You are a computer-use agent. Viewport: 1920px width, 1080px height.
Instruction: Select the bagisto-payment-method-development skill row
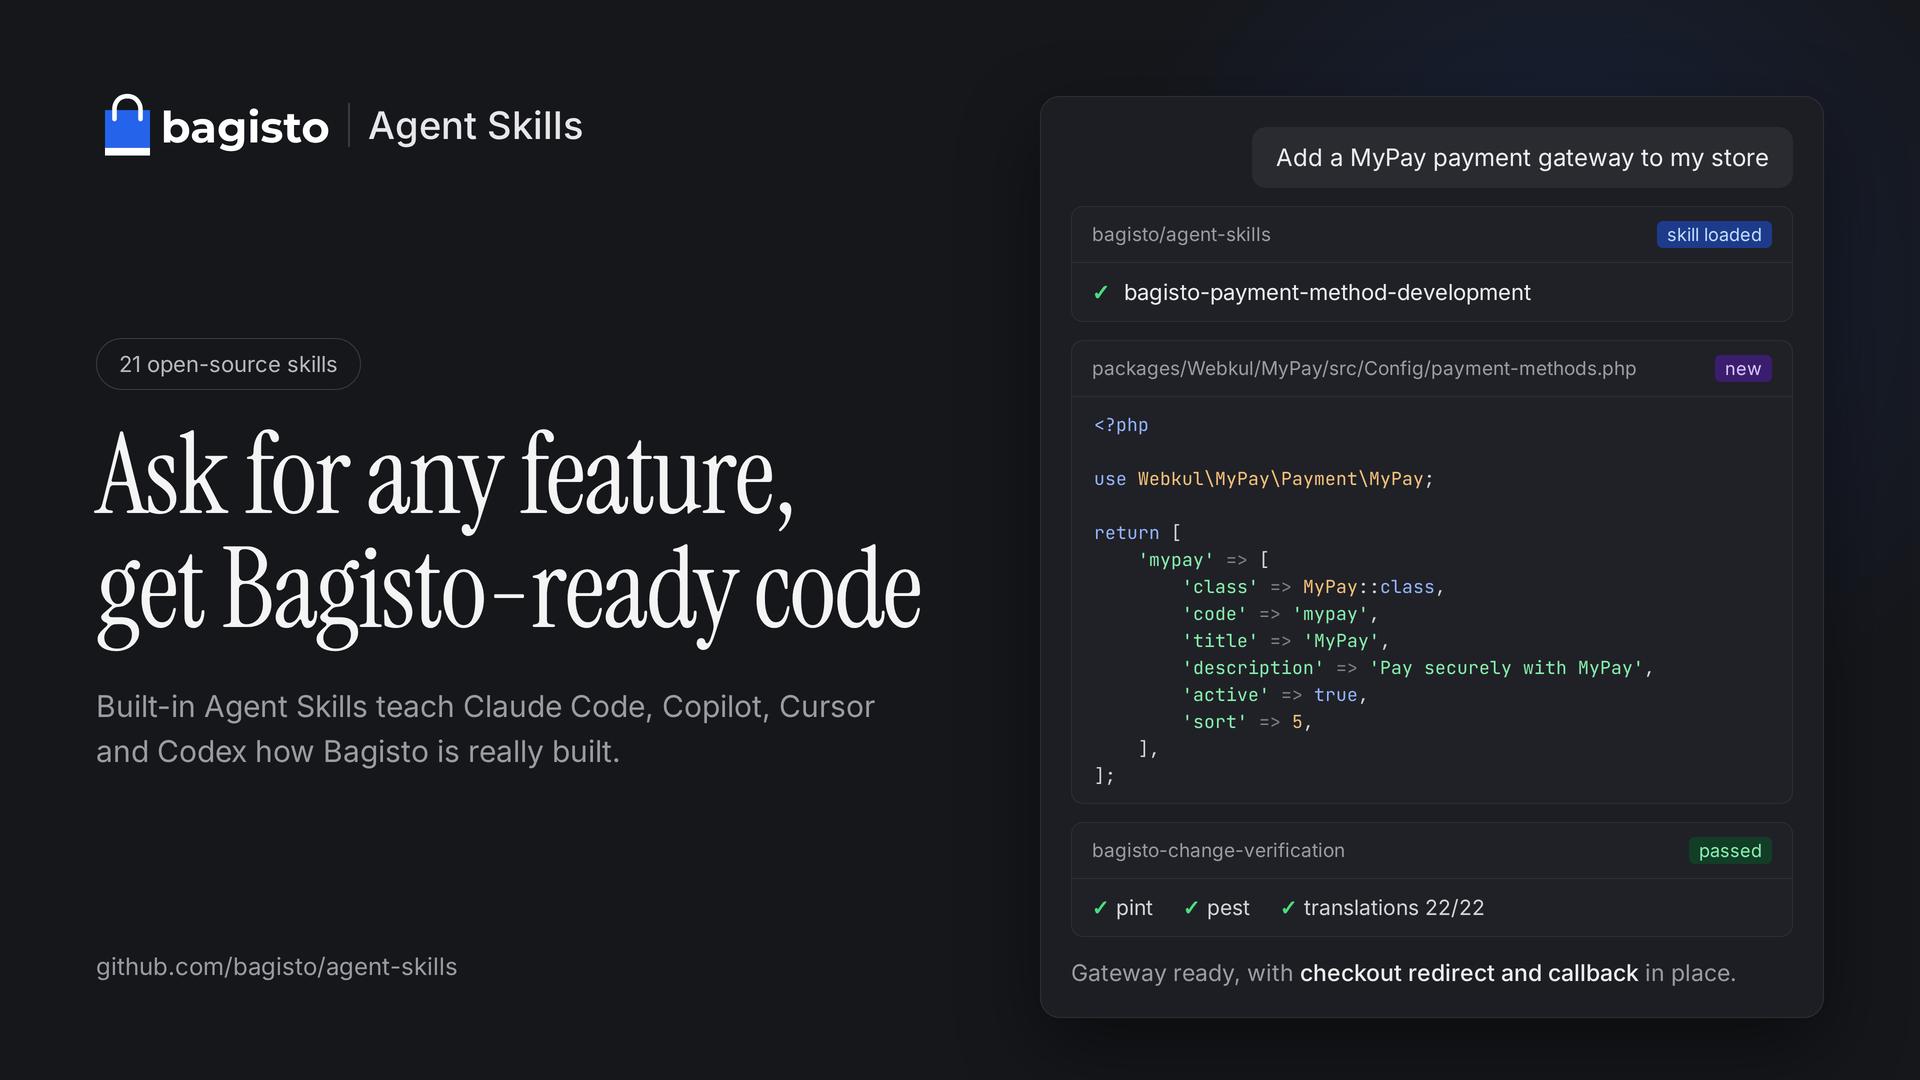click(x=1431, y=292)
